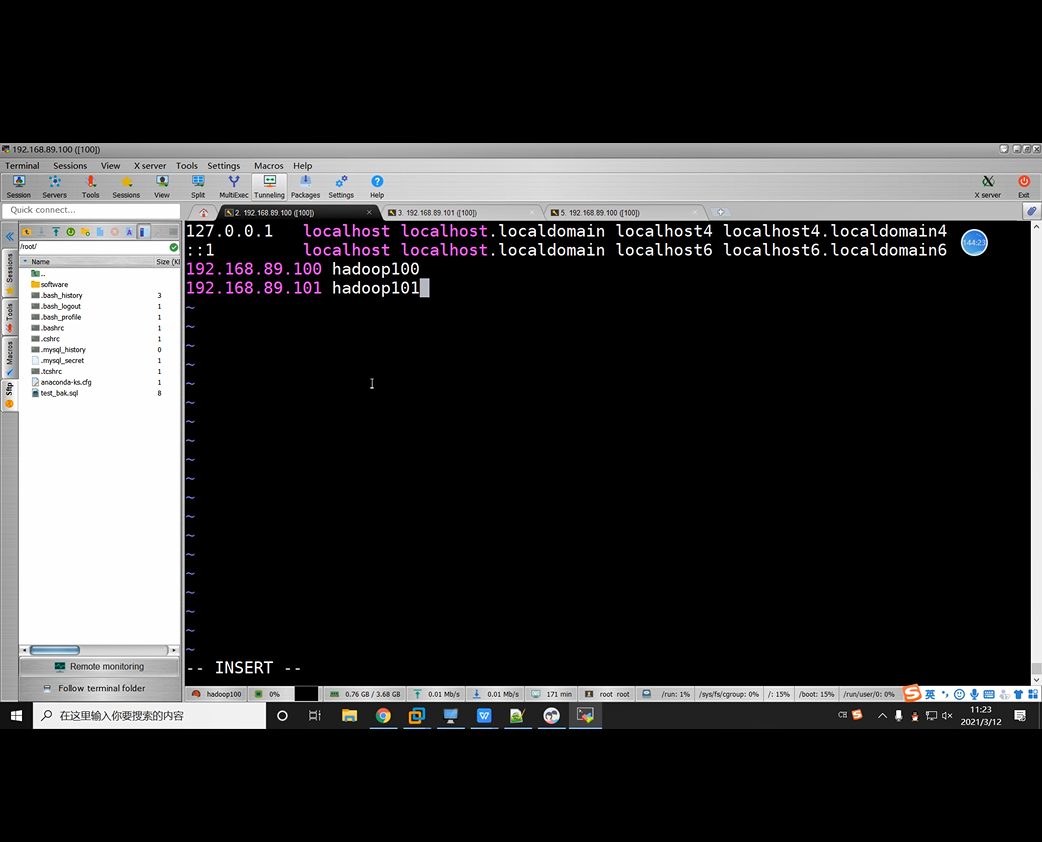This screenshot has width=1042, height=842.
Task: Open the Session toolbar button
Action: [x=19, y=187]
